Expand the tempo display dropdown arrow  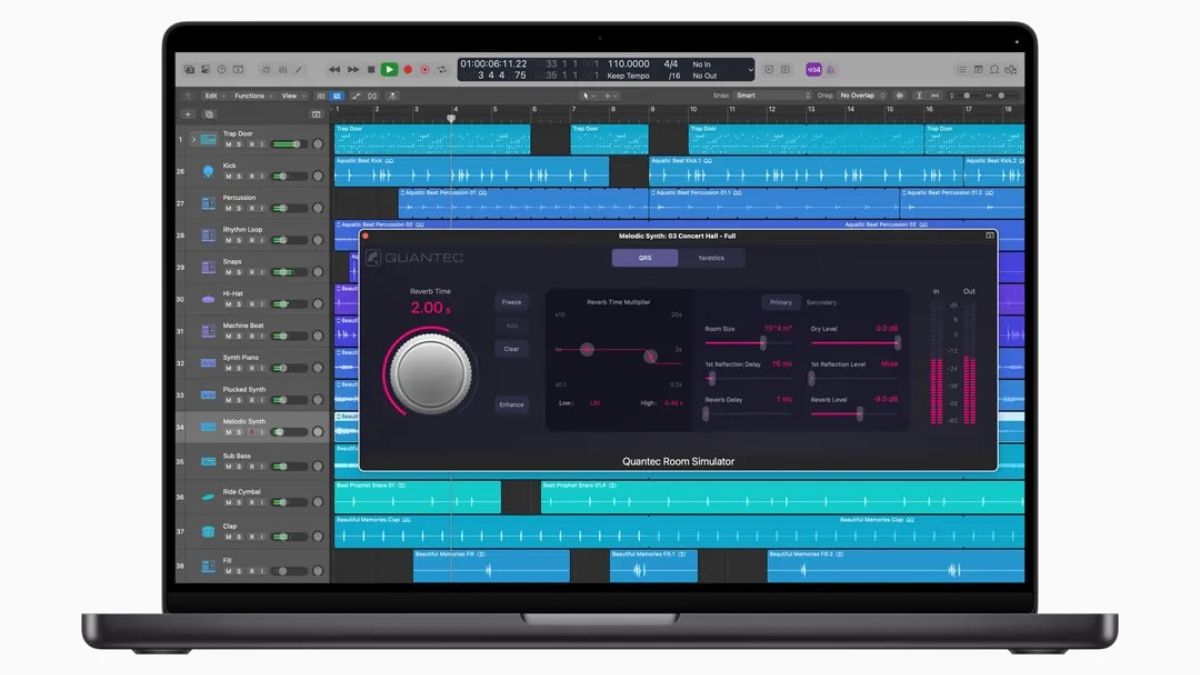(x=751, y=68)
